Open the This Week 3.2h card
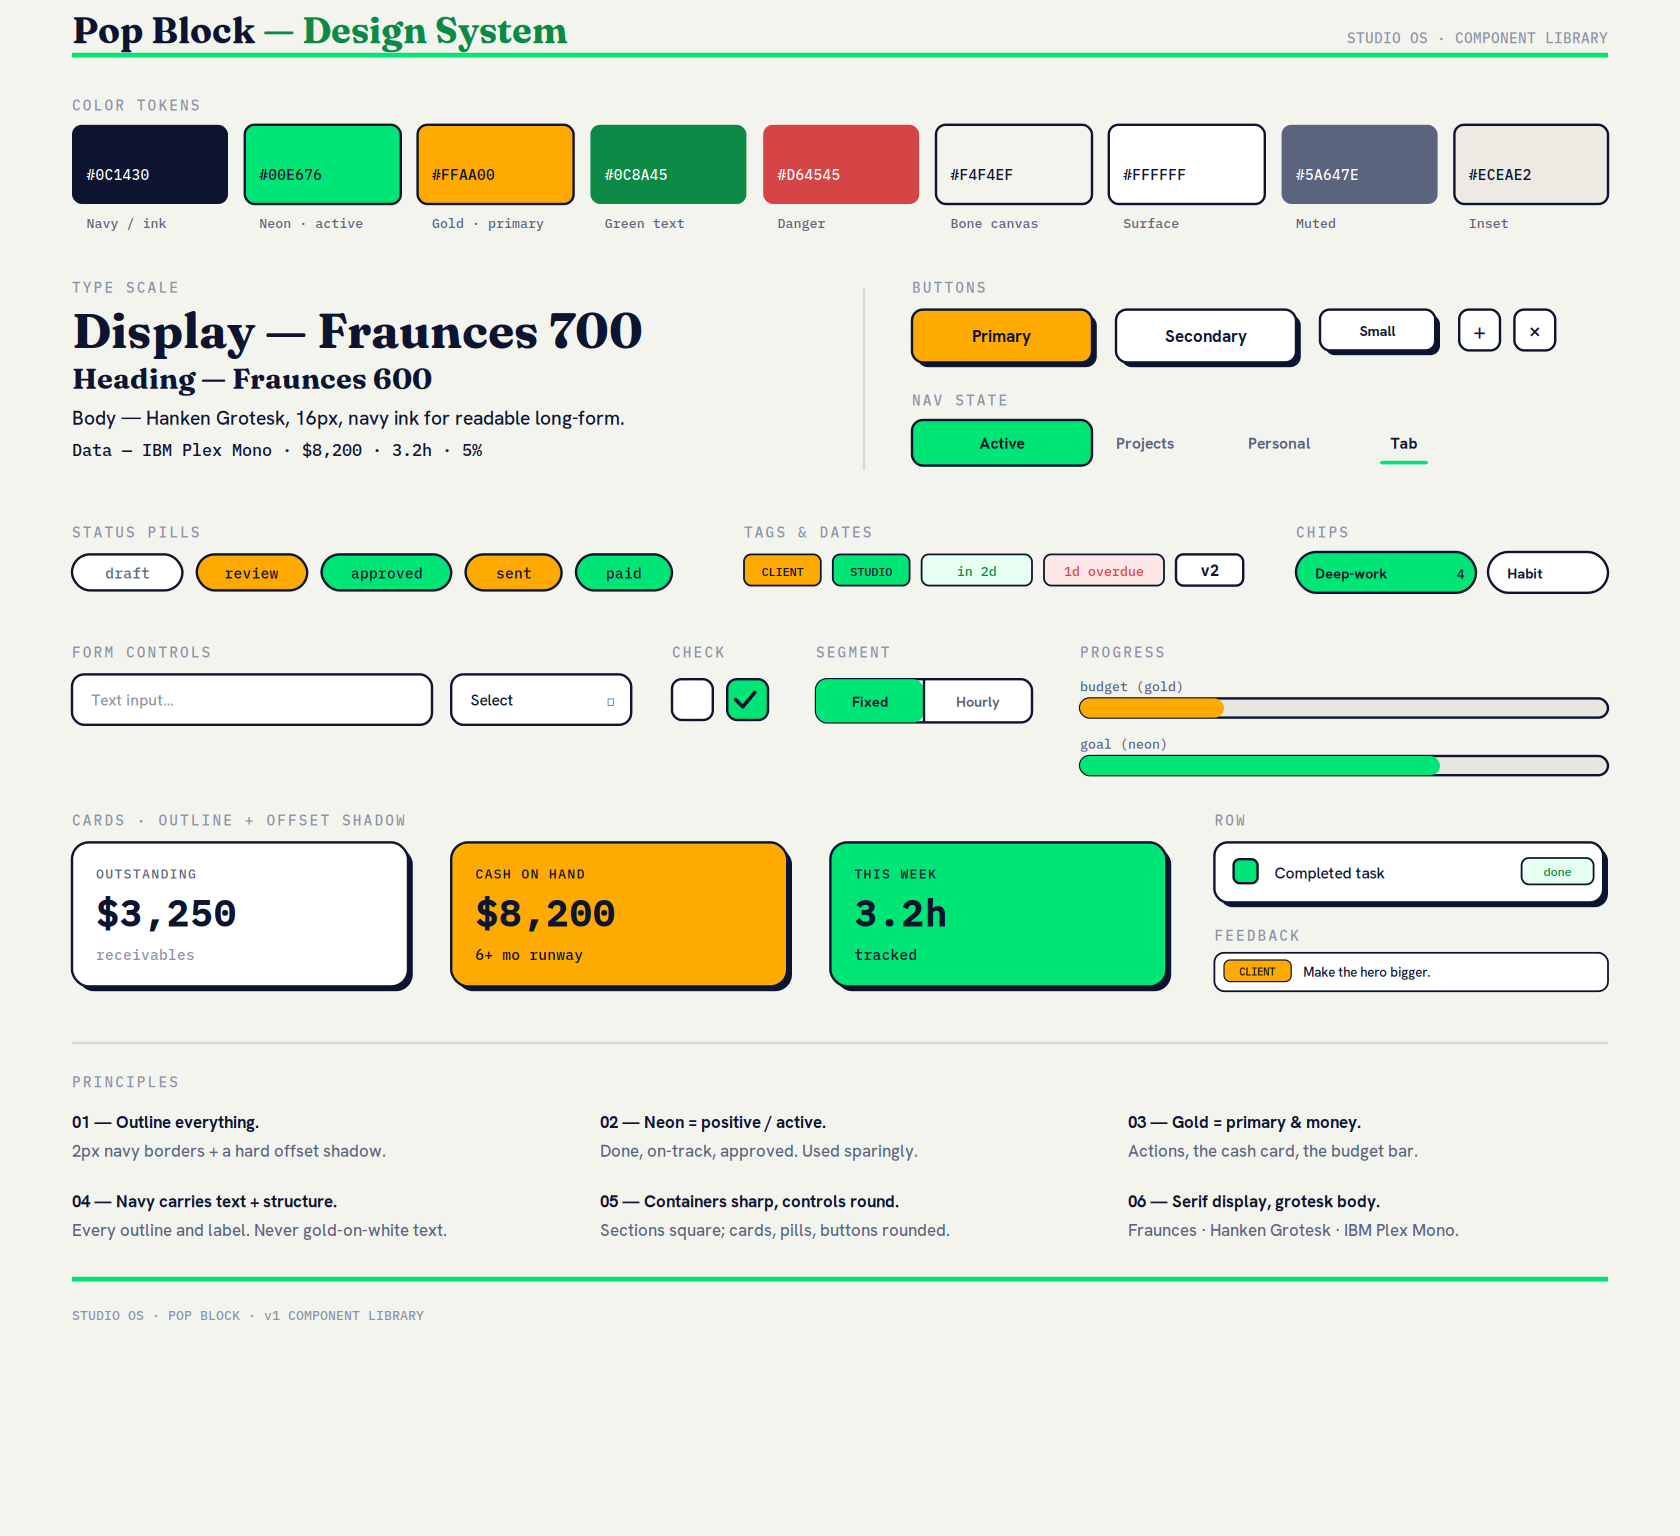The width and height of the screenshot is (1680, 1536). pyautogui.click(x=999, y=915)
